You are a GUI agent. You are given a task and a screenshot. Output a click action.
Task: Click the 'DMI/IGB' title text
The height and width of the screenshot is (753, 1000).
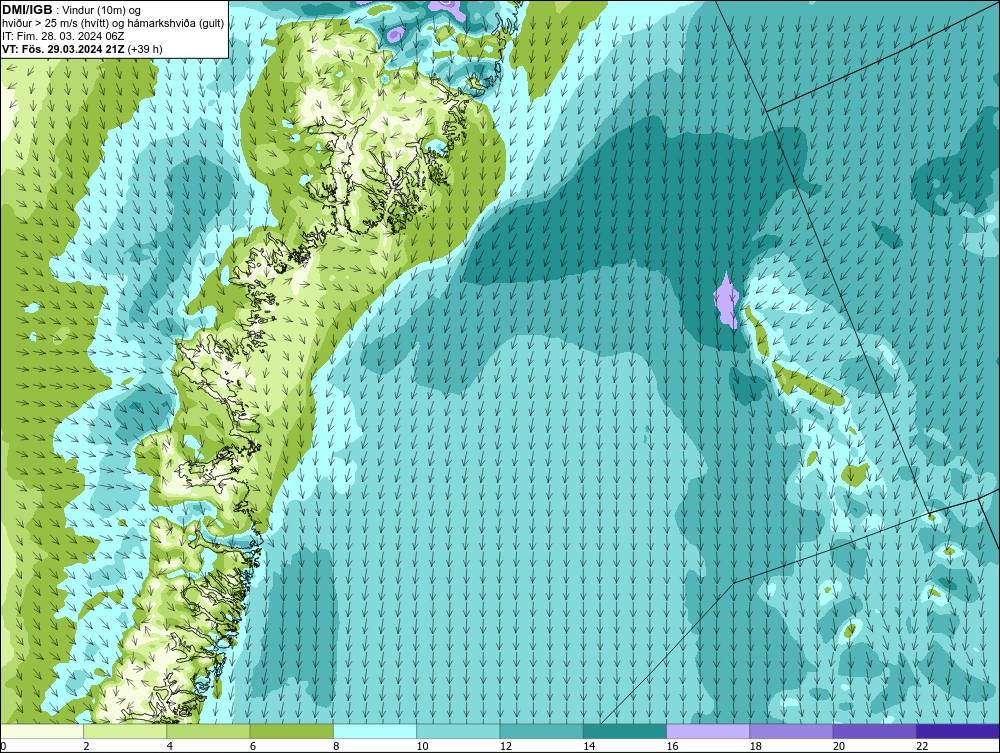coord(27,10)
